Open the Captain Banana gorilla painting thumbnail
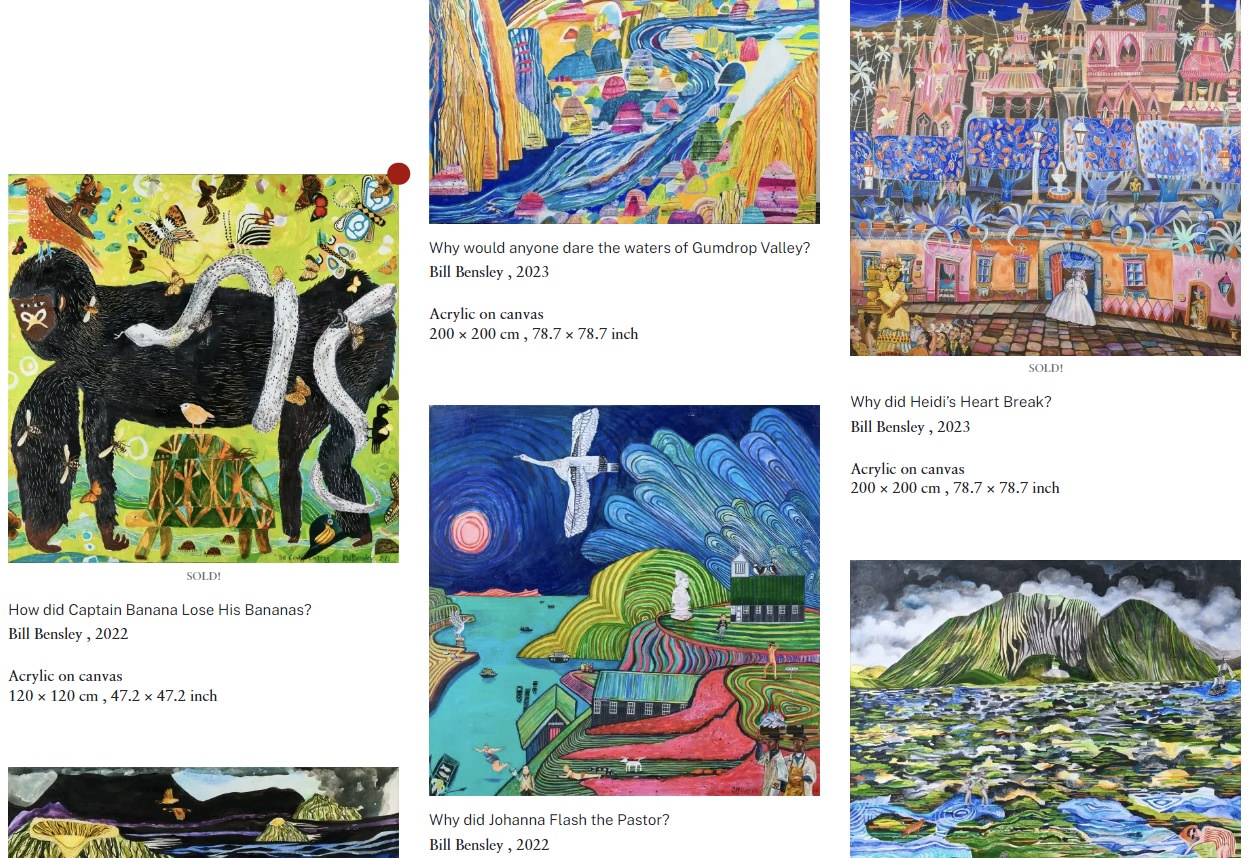 [x=203, y=368]
